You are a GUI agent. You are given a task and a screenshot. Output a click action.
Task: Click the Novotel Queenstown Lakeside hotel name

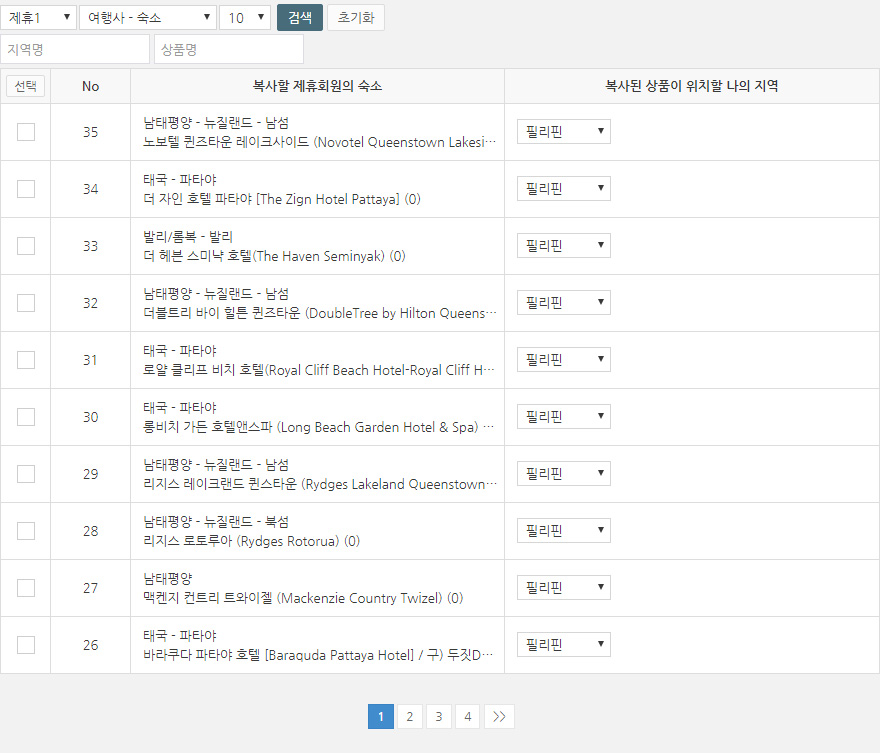coord(319,142)
